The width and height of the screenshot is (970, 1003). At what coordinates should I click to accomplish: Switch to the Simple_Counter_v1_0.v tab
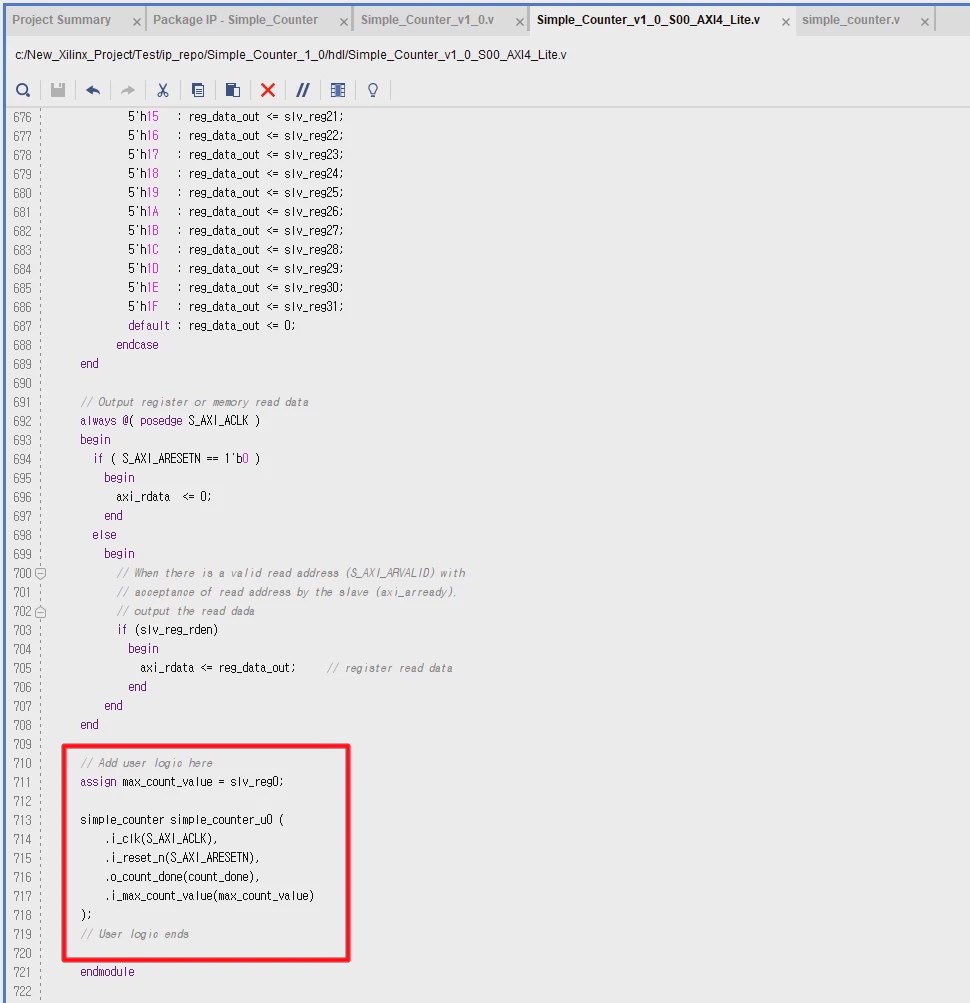click(427, 20)
